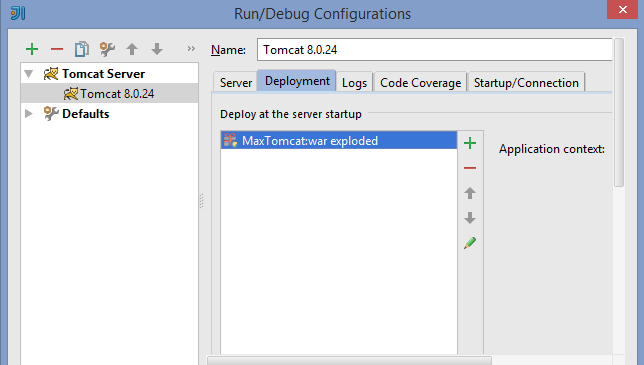644x365 pixels.
Task: Remove selected configuration with red minus
Action: (57, 50)
